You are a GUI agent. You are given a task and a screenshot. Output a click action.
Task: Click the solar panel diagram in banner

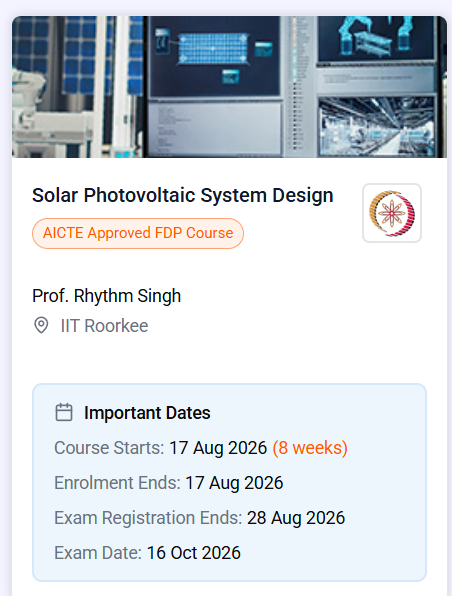(x=213, y=48)
